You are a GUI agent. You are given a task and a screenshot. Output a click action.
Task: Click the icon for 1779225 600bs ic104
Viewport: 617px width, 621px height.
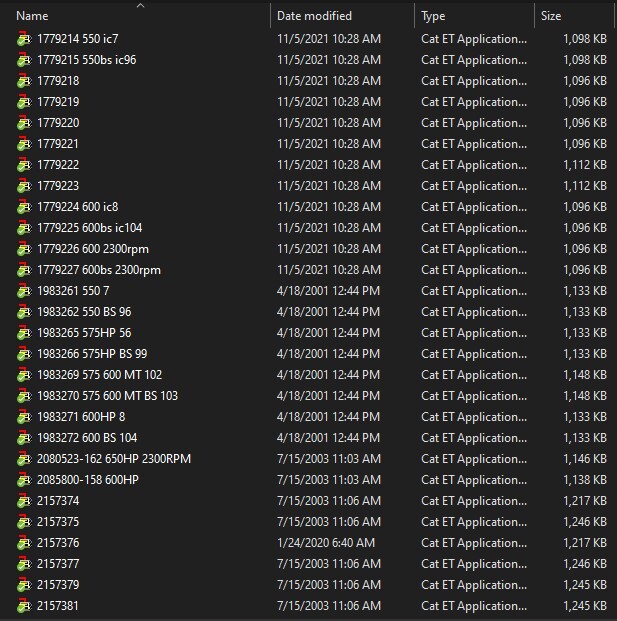(x=24, y=228)
